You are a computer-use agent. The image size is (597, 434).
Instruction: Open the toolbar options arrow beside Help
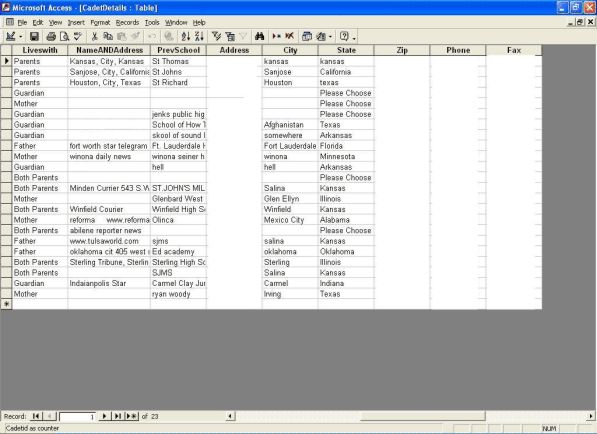(x=354, y=37)
